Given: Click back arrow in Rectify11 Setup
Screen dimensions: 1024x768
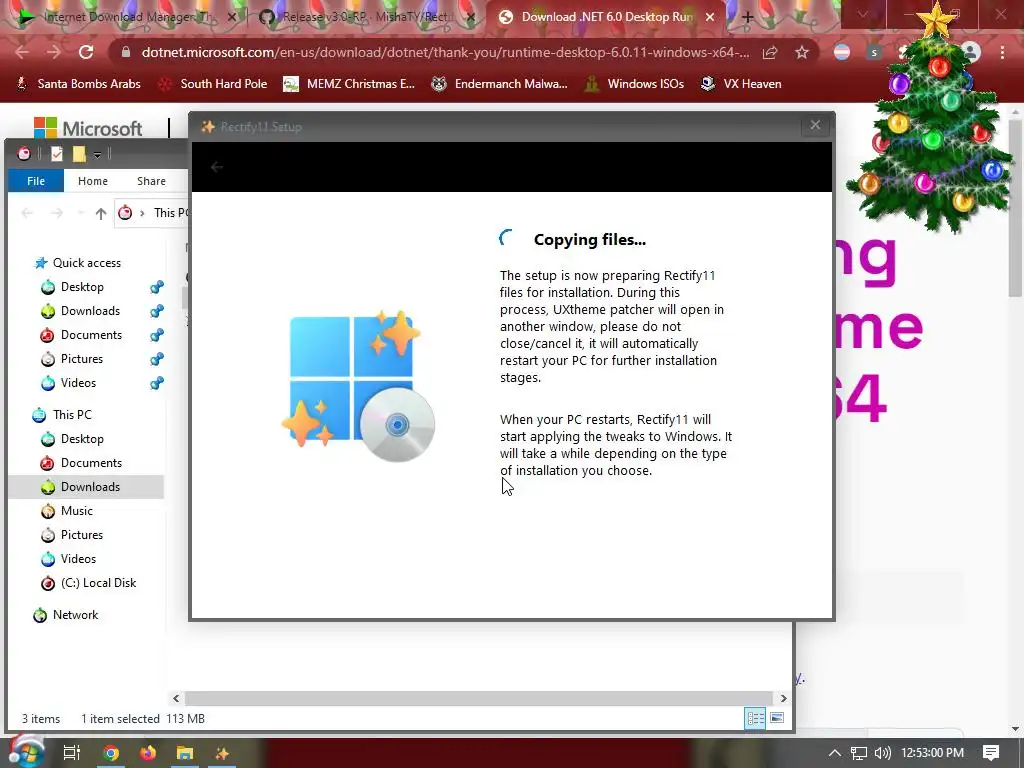Looking at the screenshot, I should coord(217,167).
